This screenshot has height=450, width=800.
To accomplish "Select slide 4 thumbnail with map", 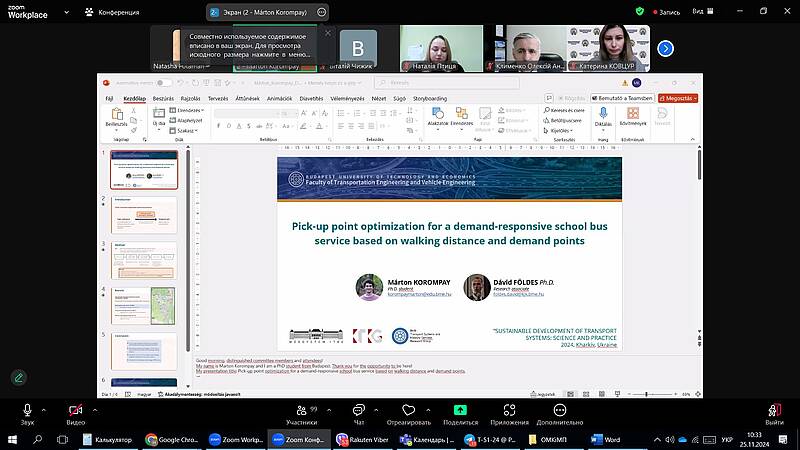I will (x=144, y=306).
